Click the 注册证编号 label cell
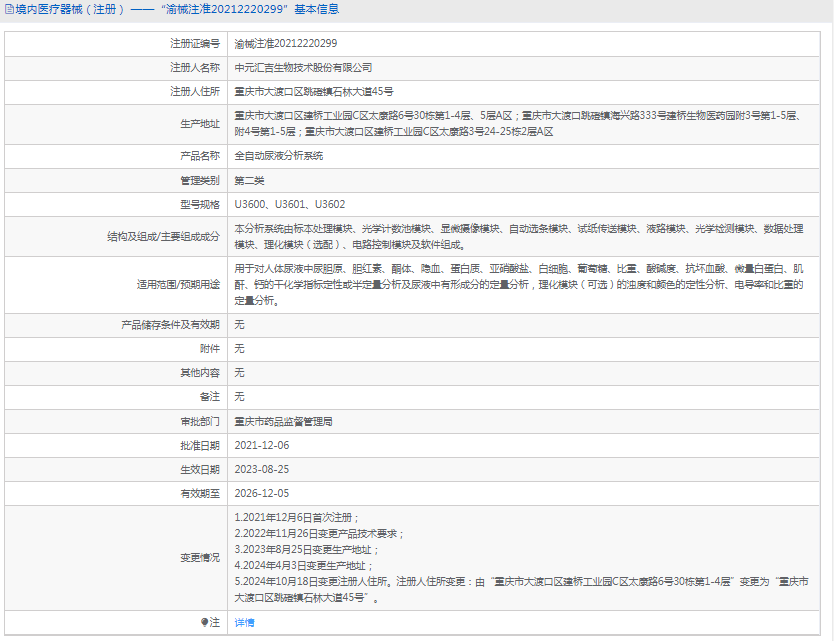This screenshot has height=641, width=834. 195,44
